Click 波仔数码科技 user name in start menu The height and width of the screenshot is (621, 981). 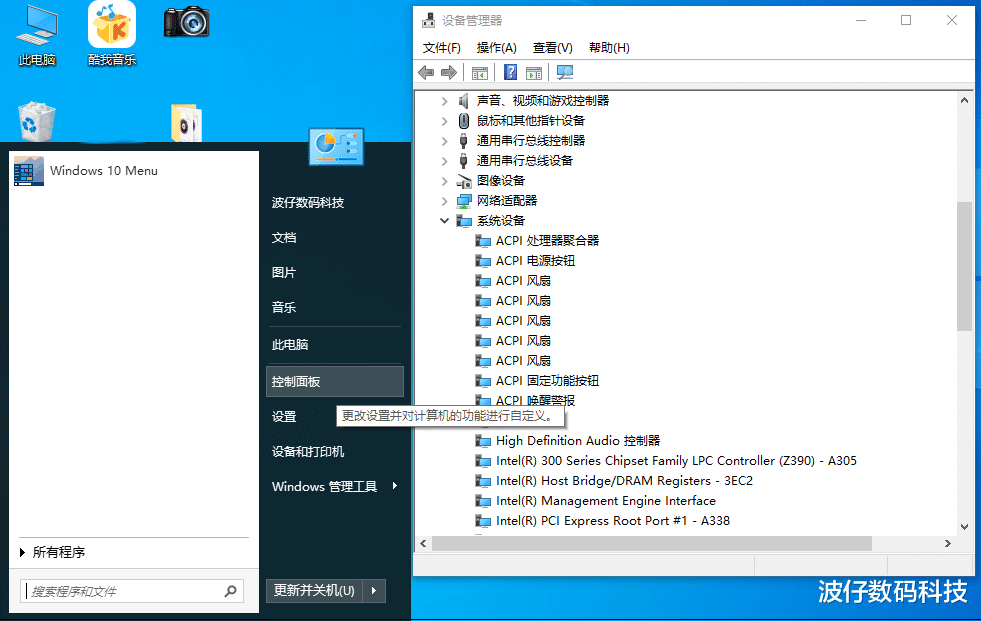308,203
